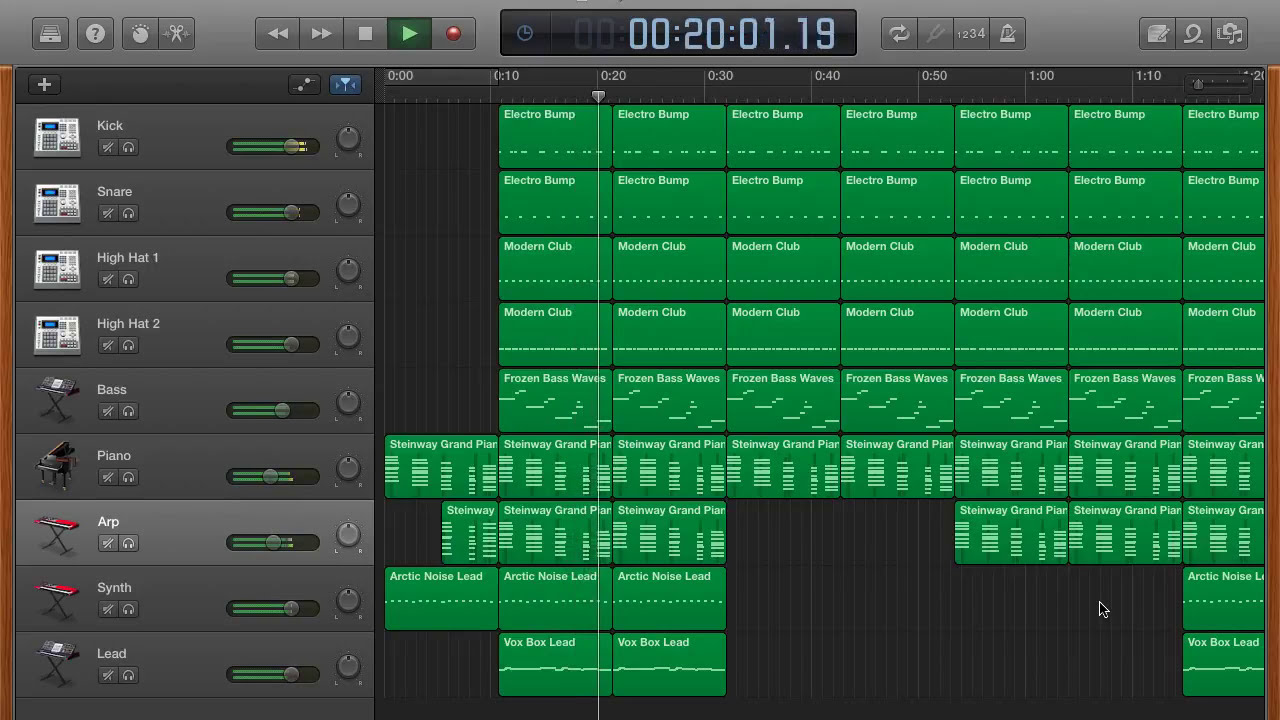The height and width of the screenshot is (720, 1280).
Task: Open the Apple Loops browser
Action: [1194, 34]
